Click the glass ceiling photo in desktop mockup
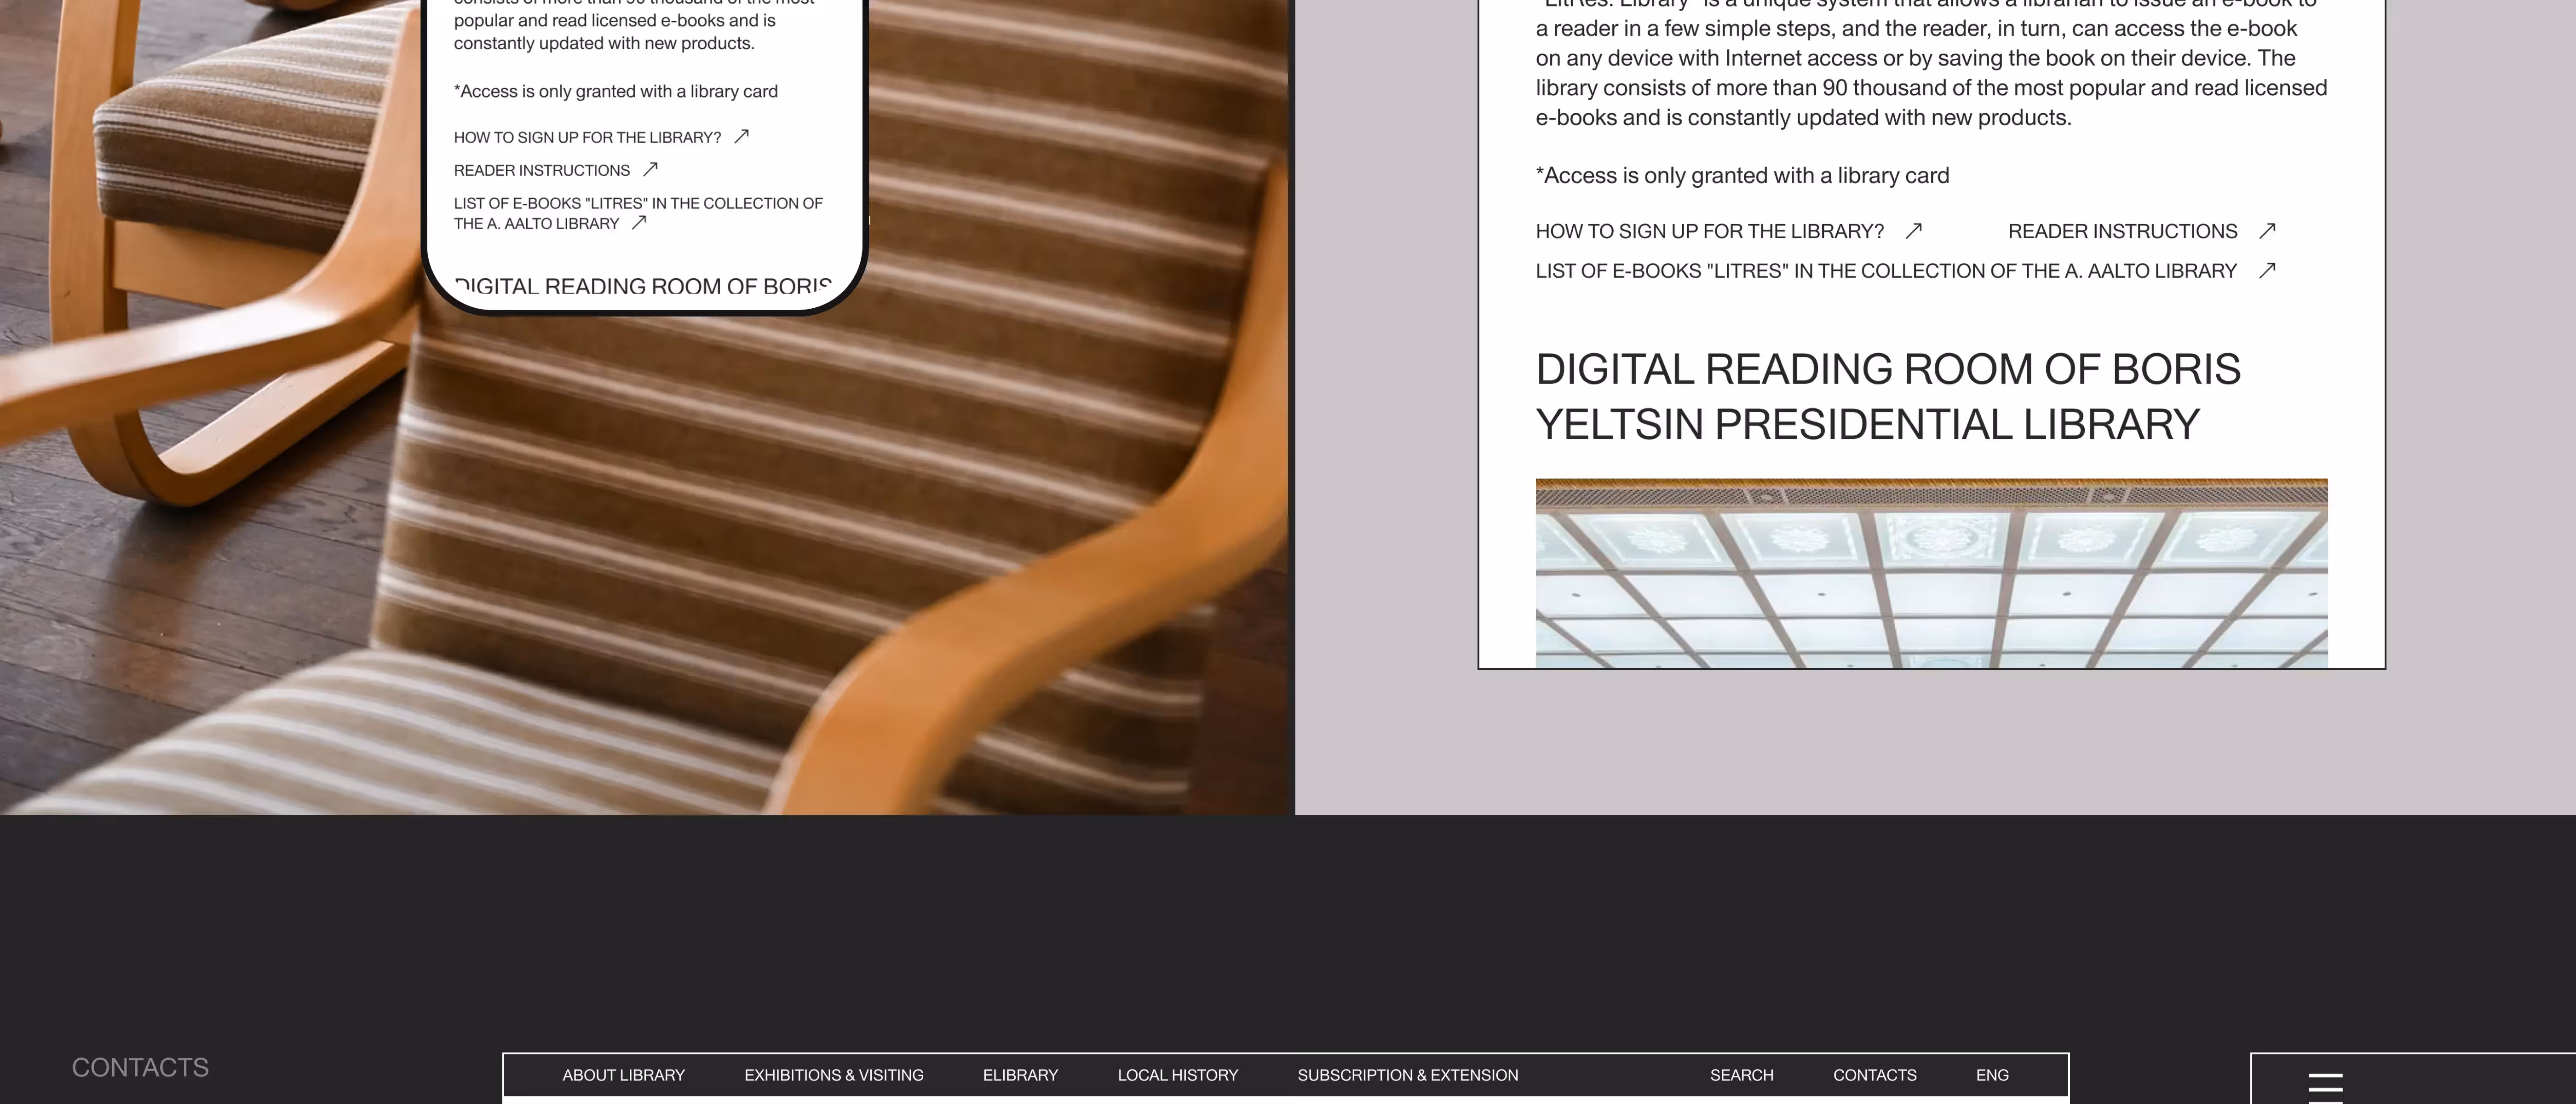 (x=1931, y=573)
